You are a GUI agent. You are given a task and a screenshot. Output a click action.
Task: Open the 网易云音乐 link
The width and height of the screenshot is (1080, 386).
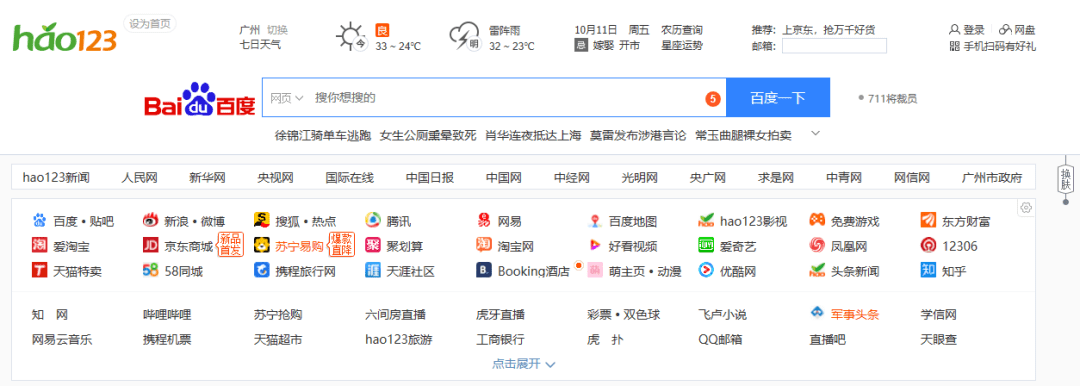(x=62, y=340)
